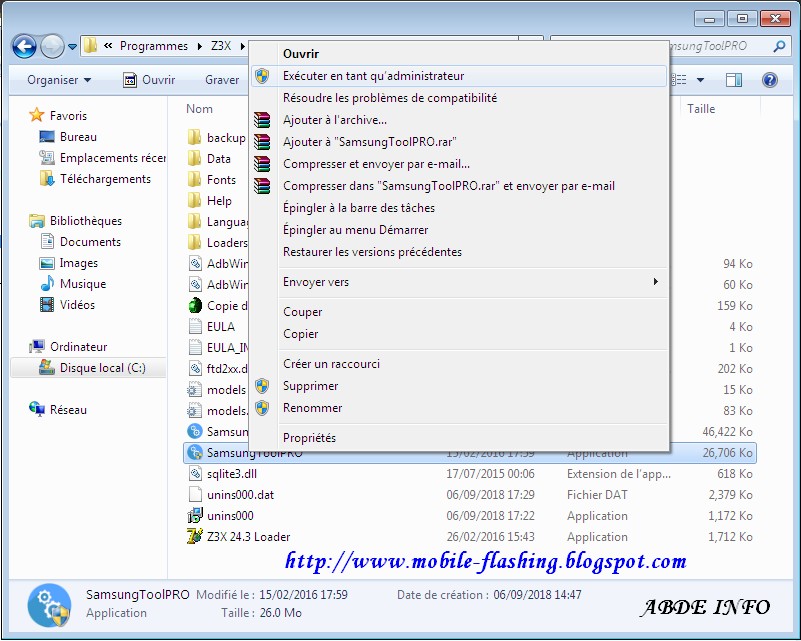Click the Forward navigation arrow
The width and height of the screenshot is (801, 641).
pos(52,46)
